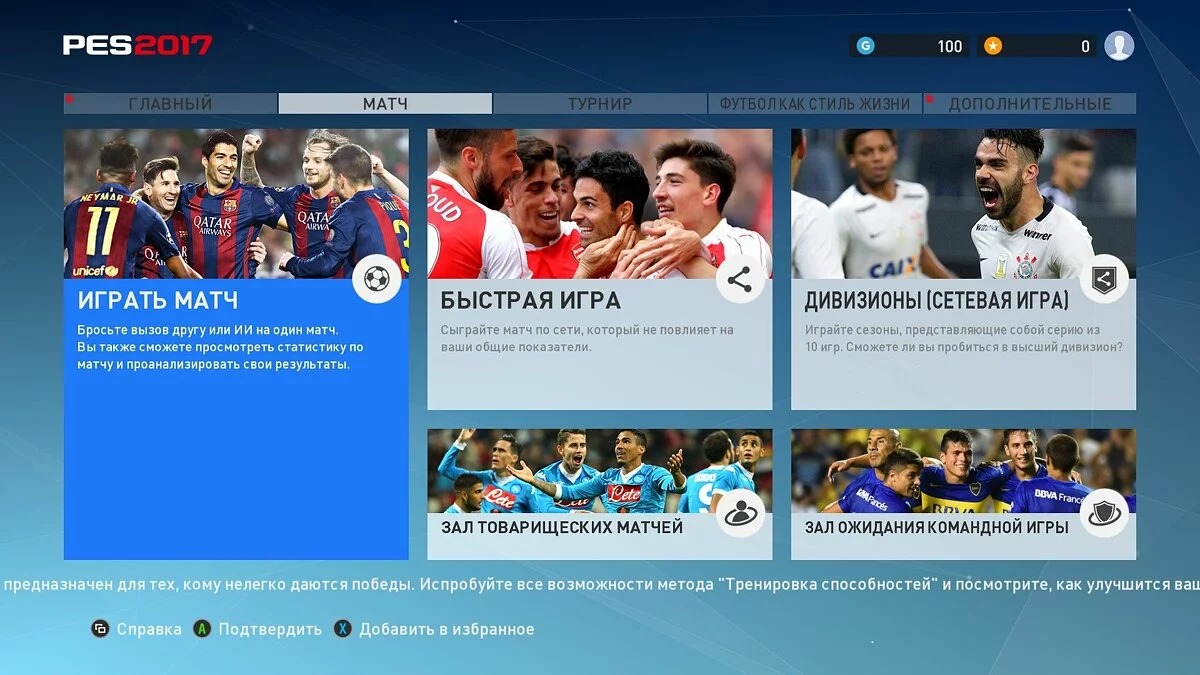Click the orange star coin icon
Screen dimensions: 1200x675
tap(993, 45)
